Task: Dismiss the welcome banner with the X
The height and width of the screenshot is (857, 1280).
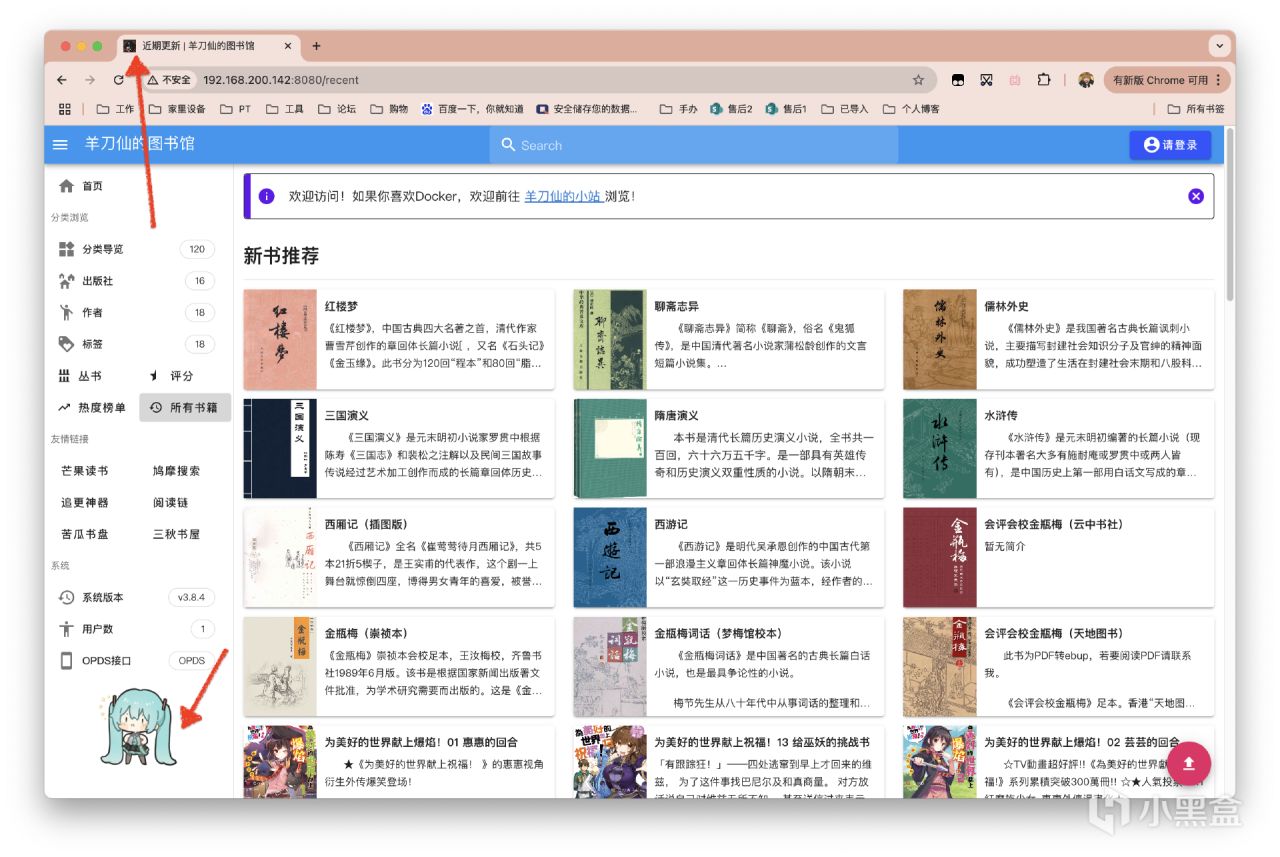Action: [1196, 196]
